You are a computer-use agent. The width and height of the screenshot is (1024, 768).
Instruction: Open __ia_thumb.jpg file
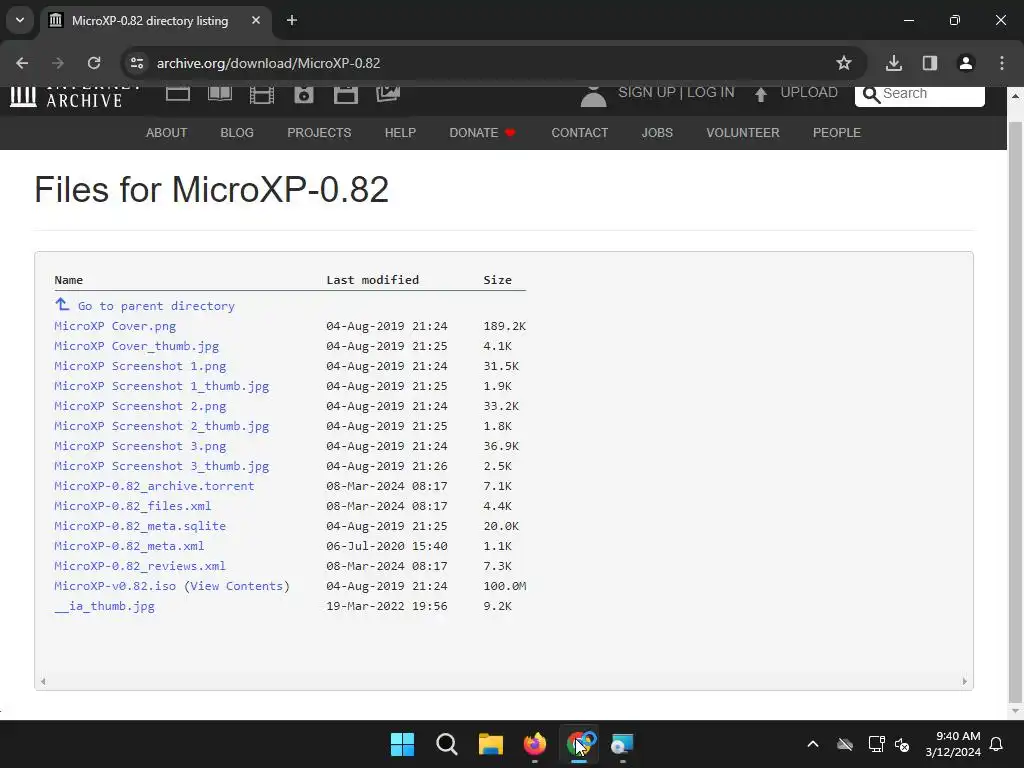104,606
